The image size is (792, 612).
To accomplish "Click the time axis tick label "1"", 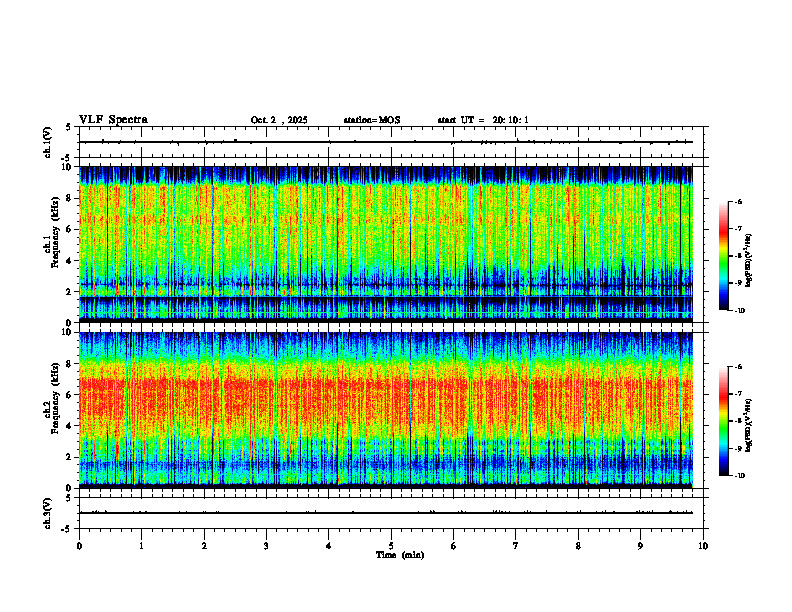I will pyautogui.click(x=141, y=546).
